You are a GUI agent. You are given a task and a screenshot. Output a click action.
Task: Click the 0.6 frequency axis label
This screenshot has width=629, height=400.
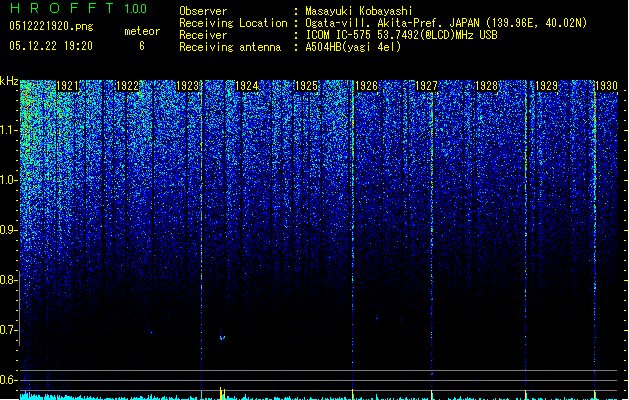tap(7, 380)
